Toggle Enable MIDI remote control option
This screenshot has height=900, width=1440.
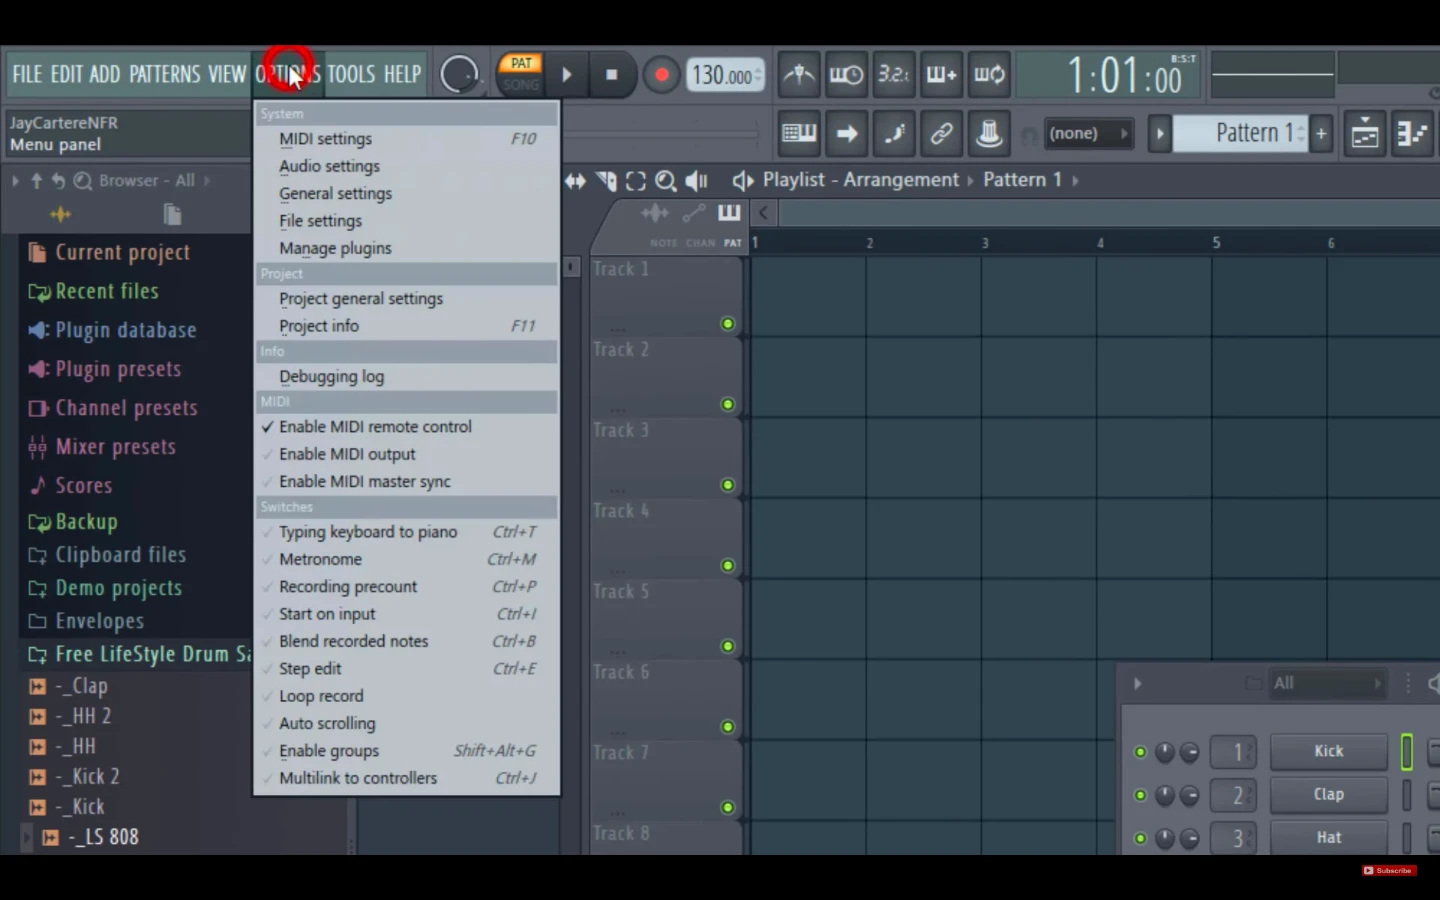(375, 427)
